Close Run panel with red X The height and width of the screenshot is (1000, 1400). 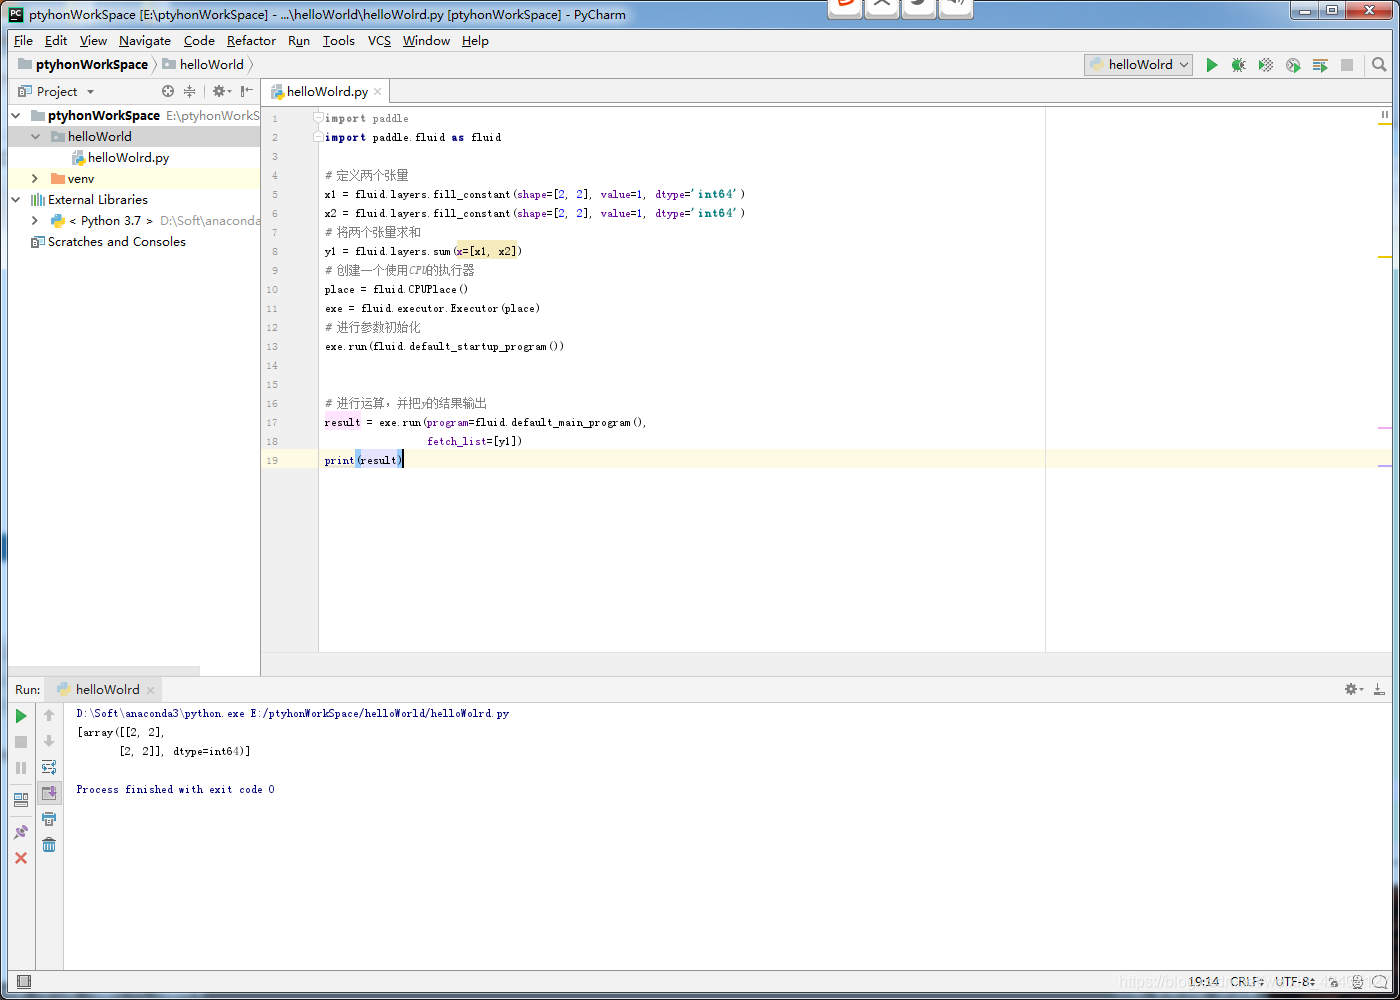pos(21,858)
